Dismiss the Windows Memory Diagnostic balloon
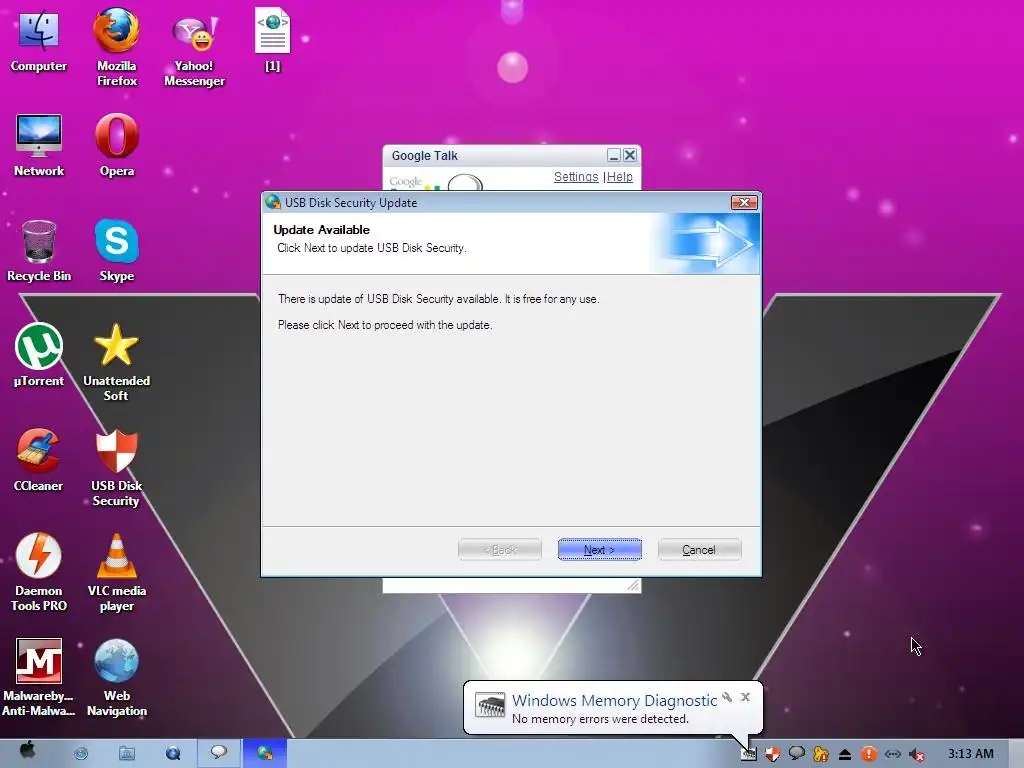Screen dimensions: 1024x768 [x=745, y=697]
